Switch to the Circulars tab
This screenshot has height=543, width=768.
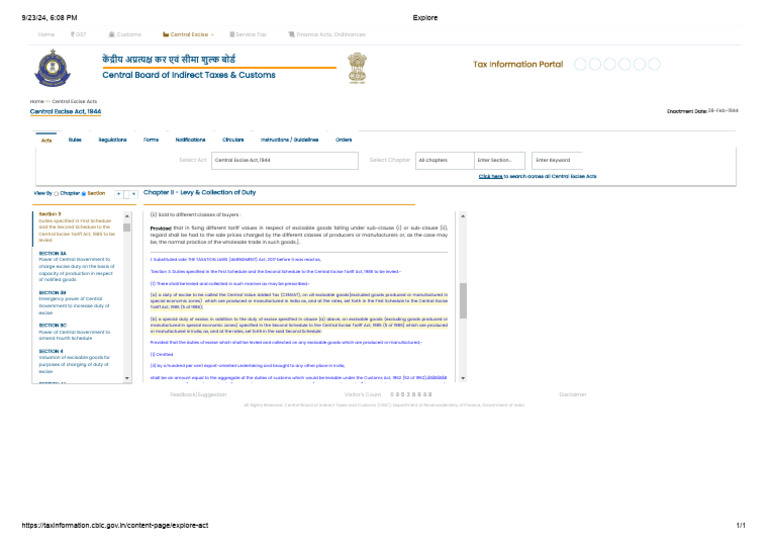[x=233, y=140]
